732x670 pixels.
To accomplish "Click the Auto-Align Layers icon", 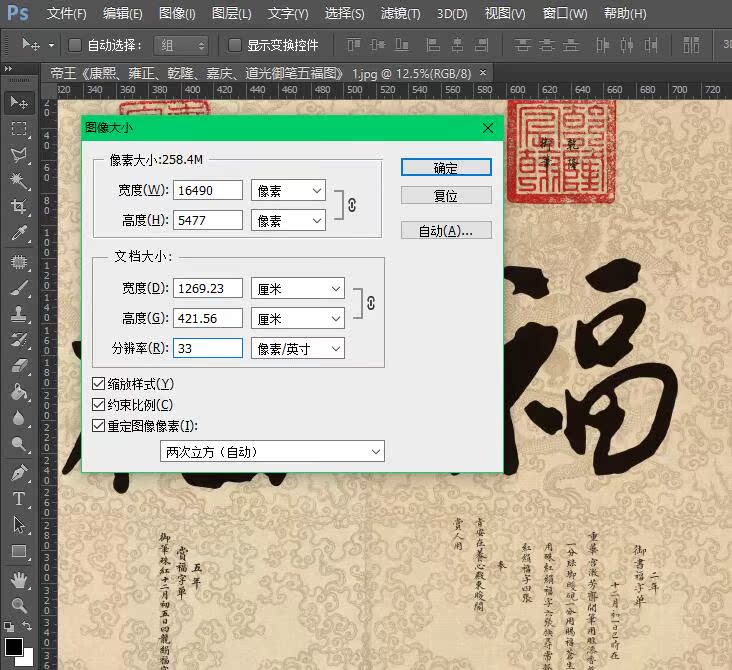I will [x=691, y=45].
